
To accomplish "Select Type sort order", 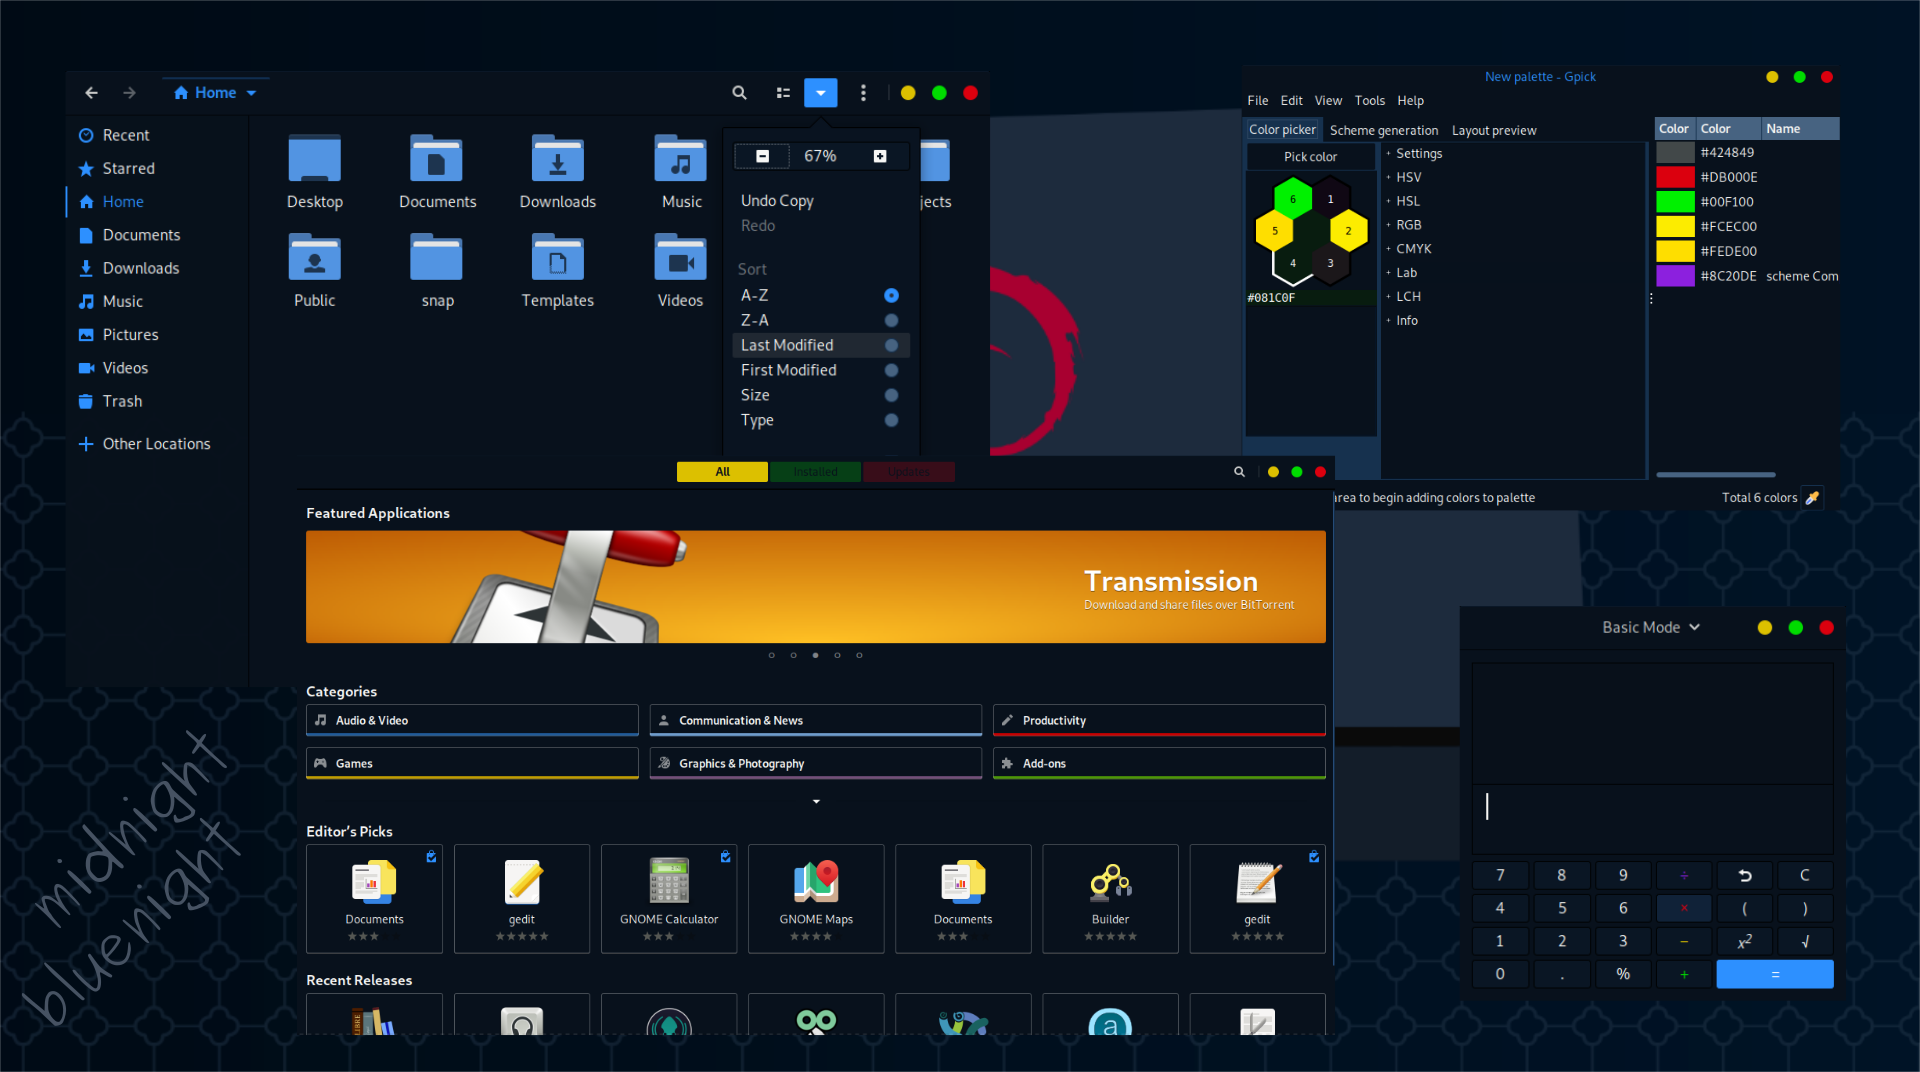I will tap(820, 420).
